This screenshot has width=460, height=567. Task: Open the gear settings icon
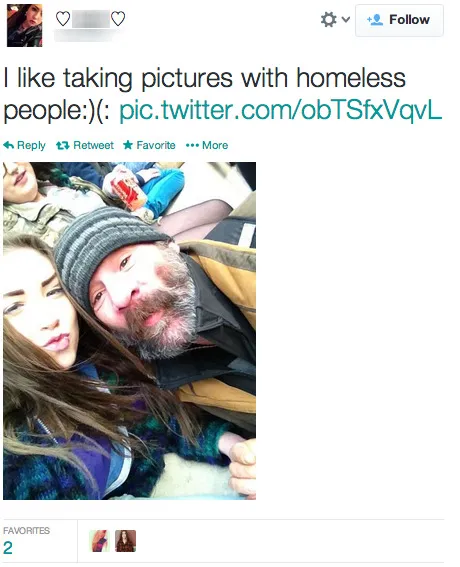tap(328, 19)
